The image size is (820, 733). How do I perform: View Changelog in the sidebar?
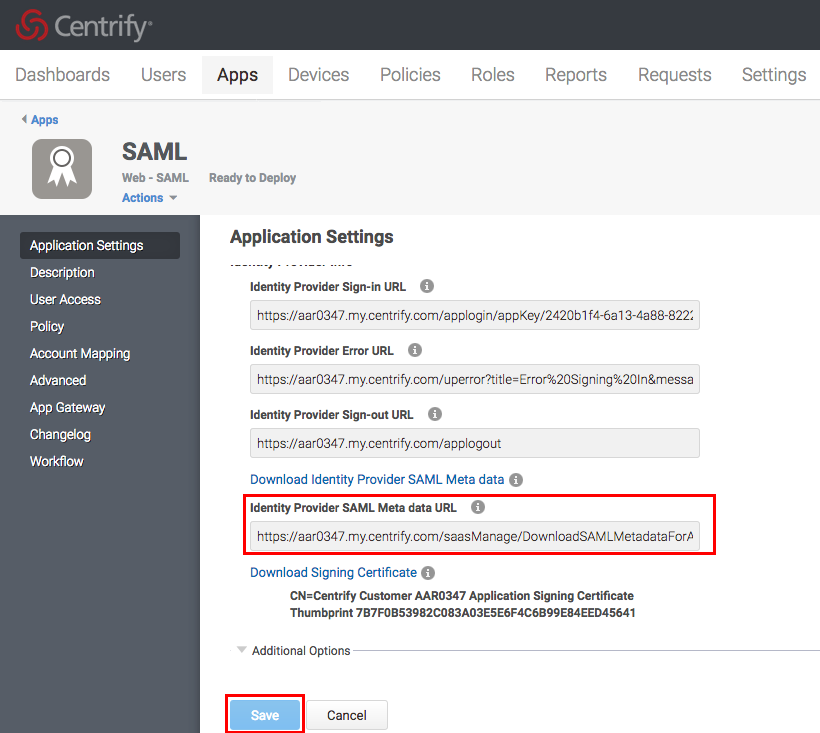coord(60,434)
